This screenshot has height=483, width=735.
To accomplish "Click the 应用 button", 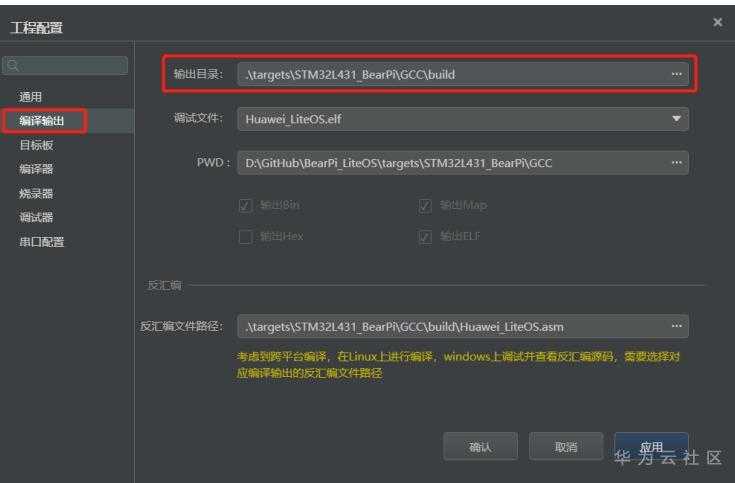I will (651, 446).
